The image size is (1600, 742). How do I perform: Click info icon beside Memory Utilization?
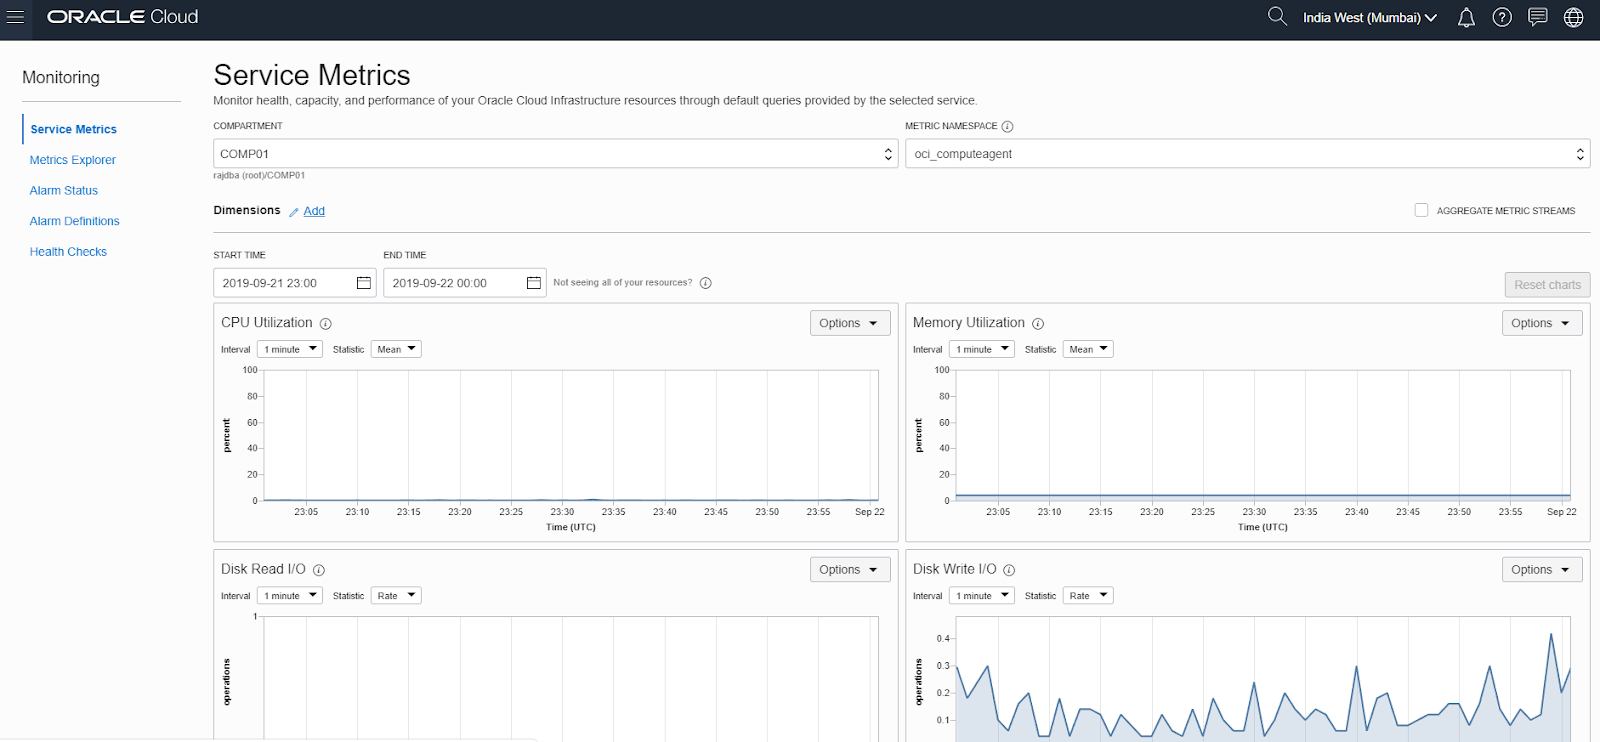pos(1038,324)
